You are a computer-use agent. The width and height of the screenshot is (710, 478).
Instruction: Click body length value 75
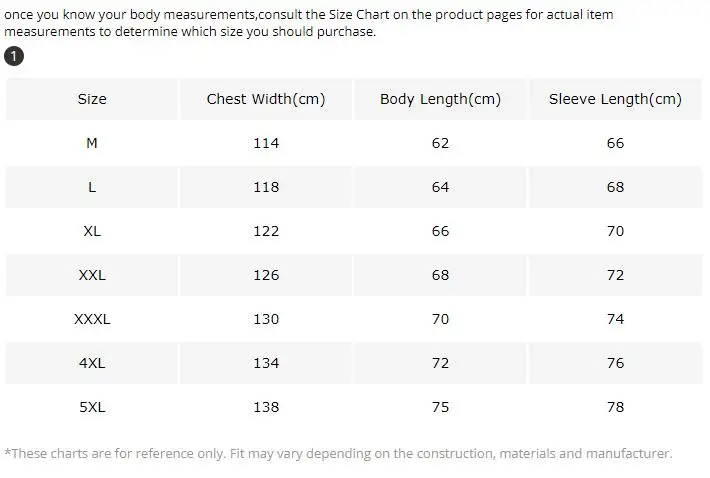(x=440, y=407)
